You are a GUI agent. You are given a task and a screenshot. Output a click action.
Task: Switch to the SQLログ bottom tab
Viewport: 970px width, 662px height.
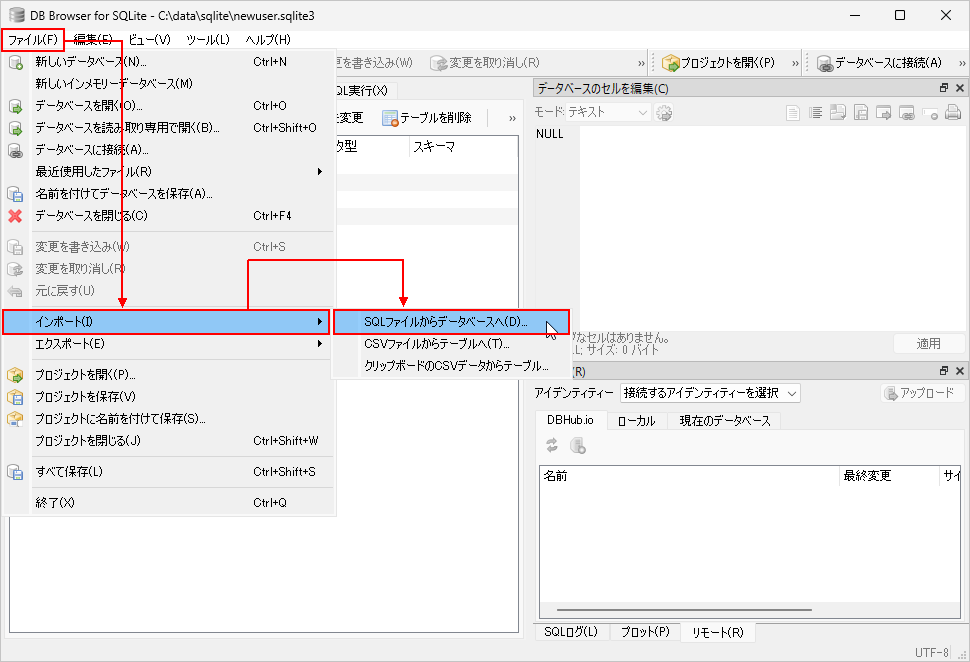click(x=570, y=632)
